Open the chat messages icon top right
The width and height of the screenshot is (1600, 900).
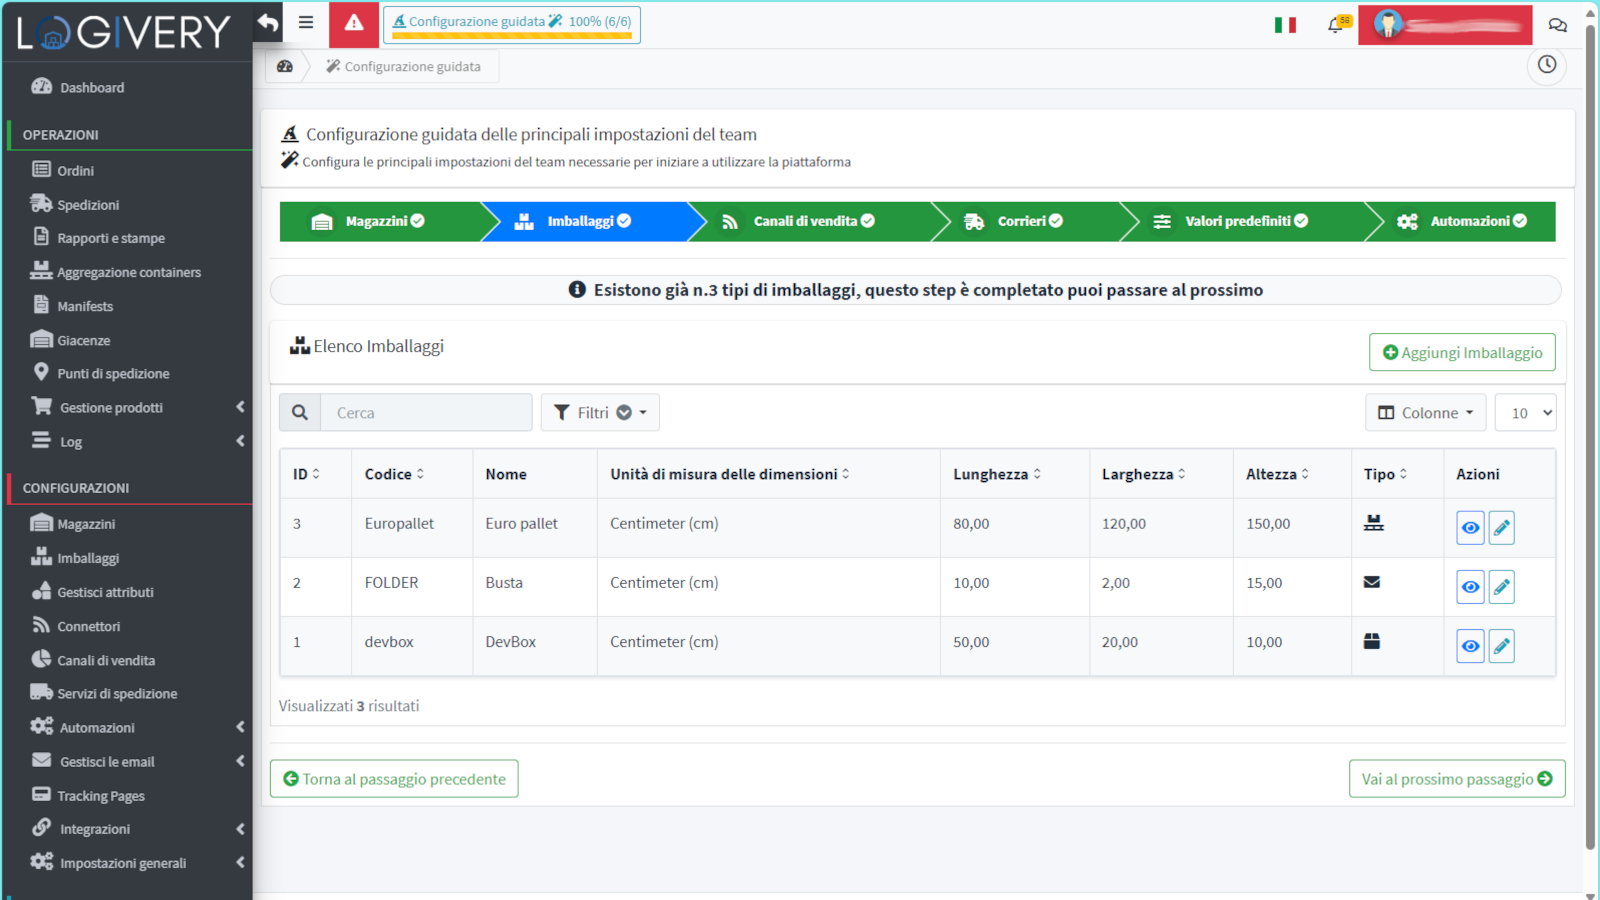coord(1557,24)
